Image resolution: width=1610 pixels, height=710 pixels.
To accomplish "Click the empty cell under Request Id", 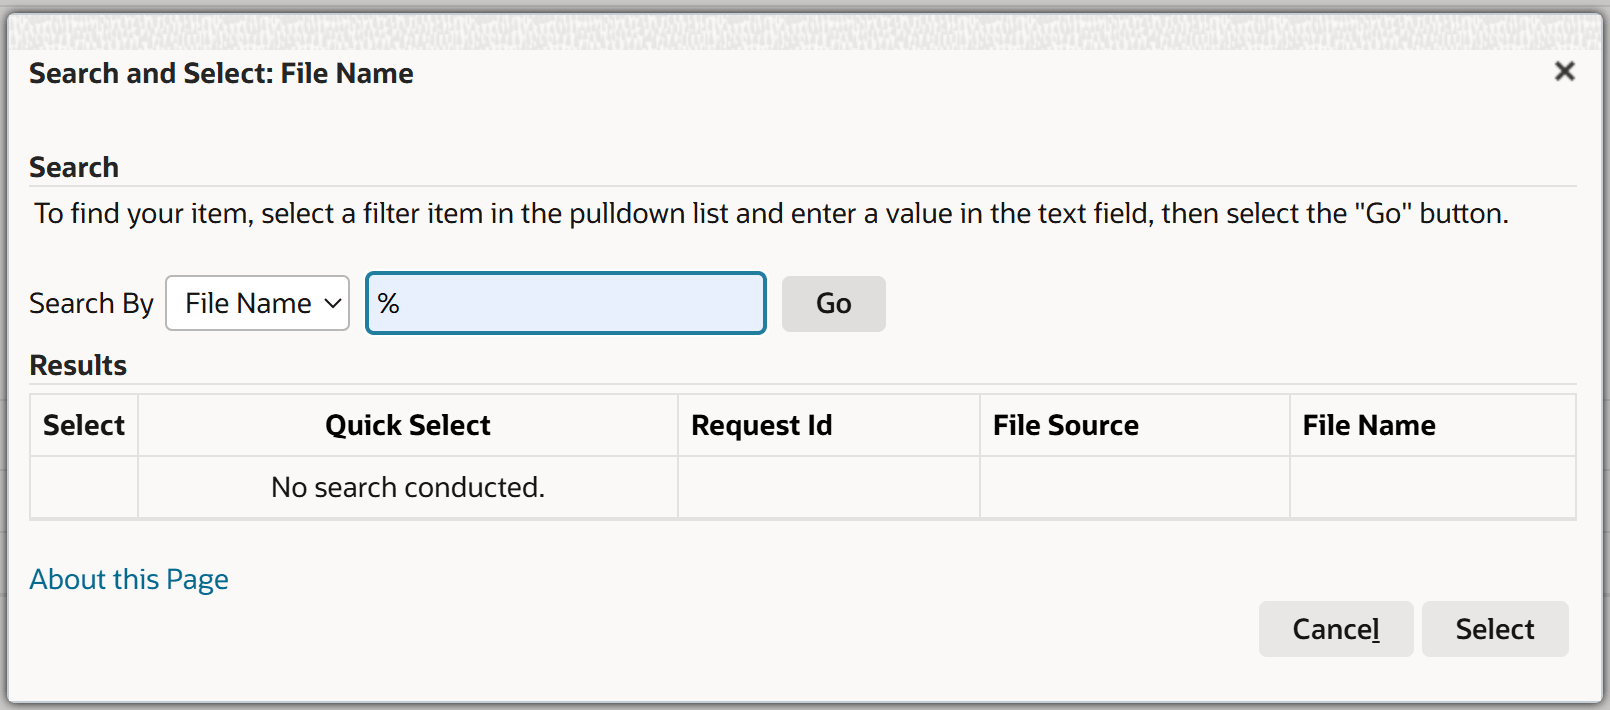I will tap(828, 488).
